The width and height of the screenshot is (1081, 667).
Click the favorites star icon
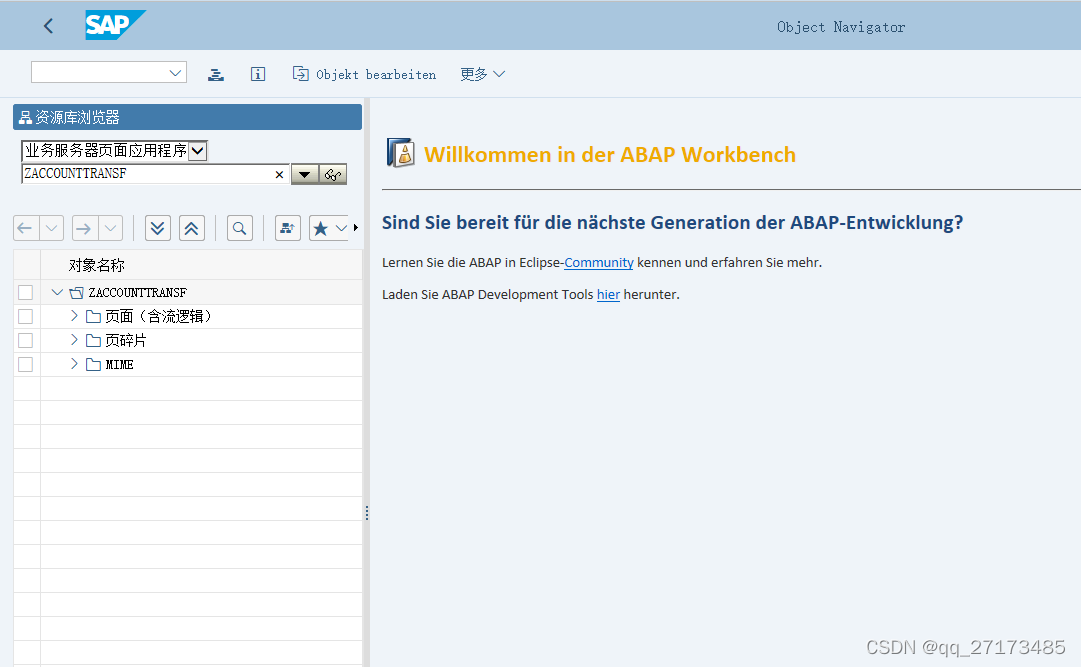[321, 228]
